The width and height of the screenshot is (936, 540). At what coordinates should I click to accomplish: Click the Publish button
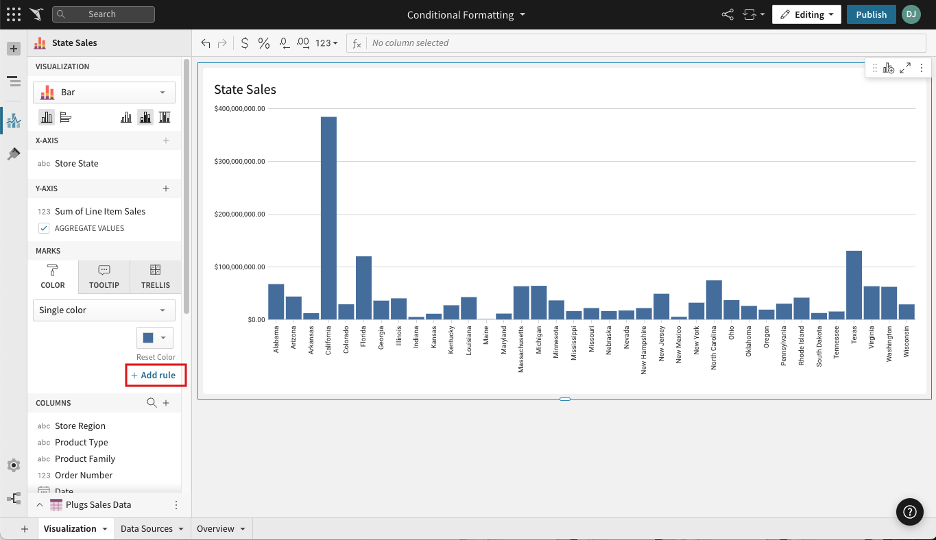[871, 15]
